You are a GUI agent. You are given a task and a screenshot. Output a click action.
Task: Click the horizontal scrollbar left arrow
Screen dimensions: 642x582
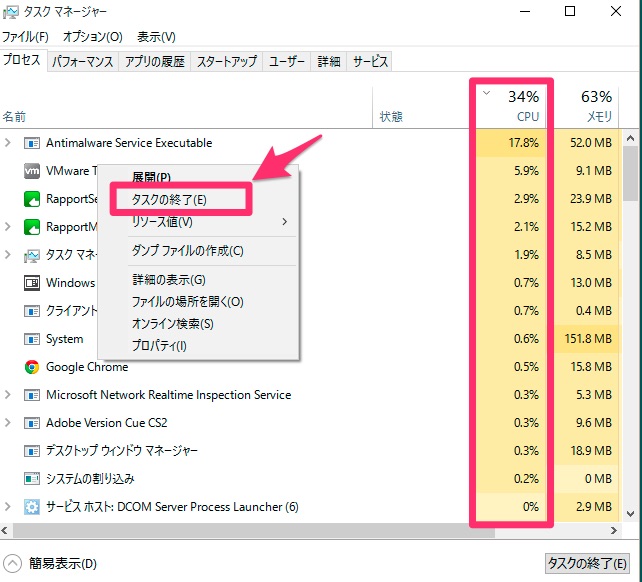coord(5,531)
